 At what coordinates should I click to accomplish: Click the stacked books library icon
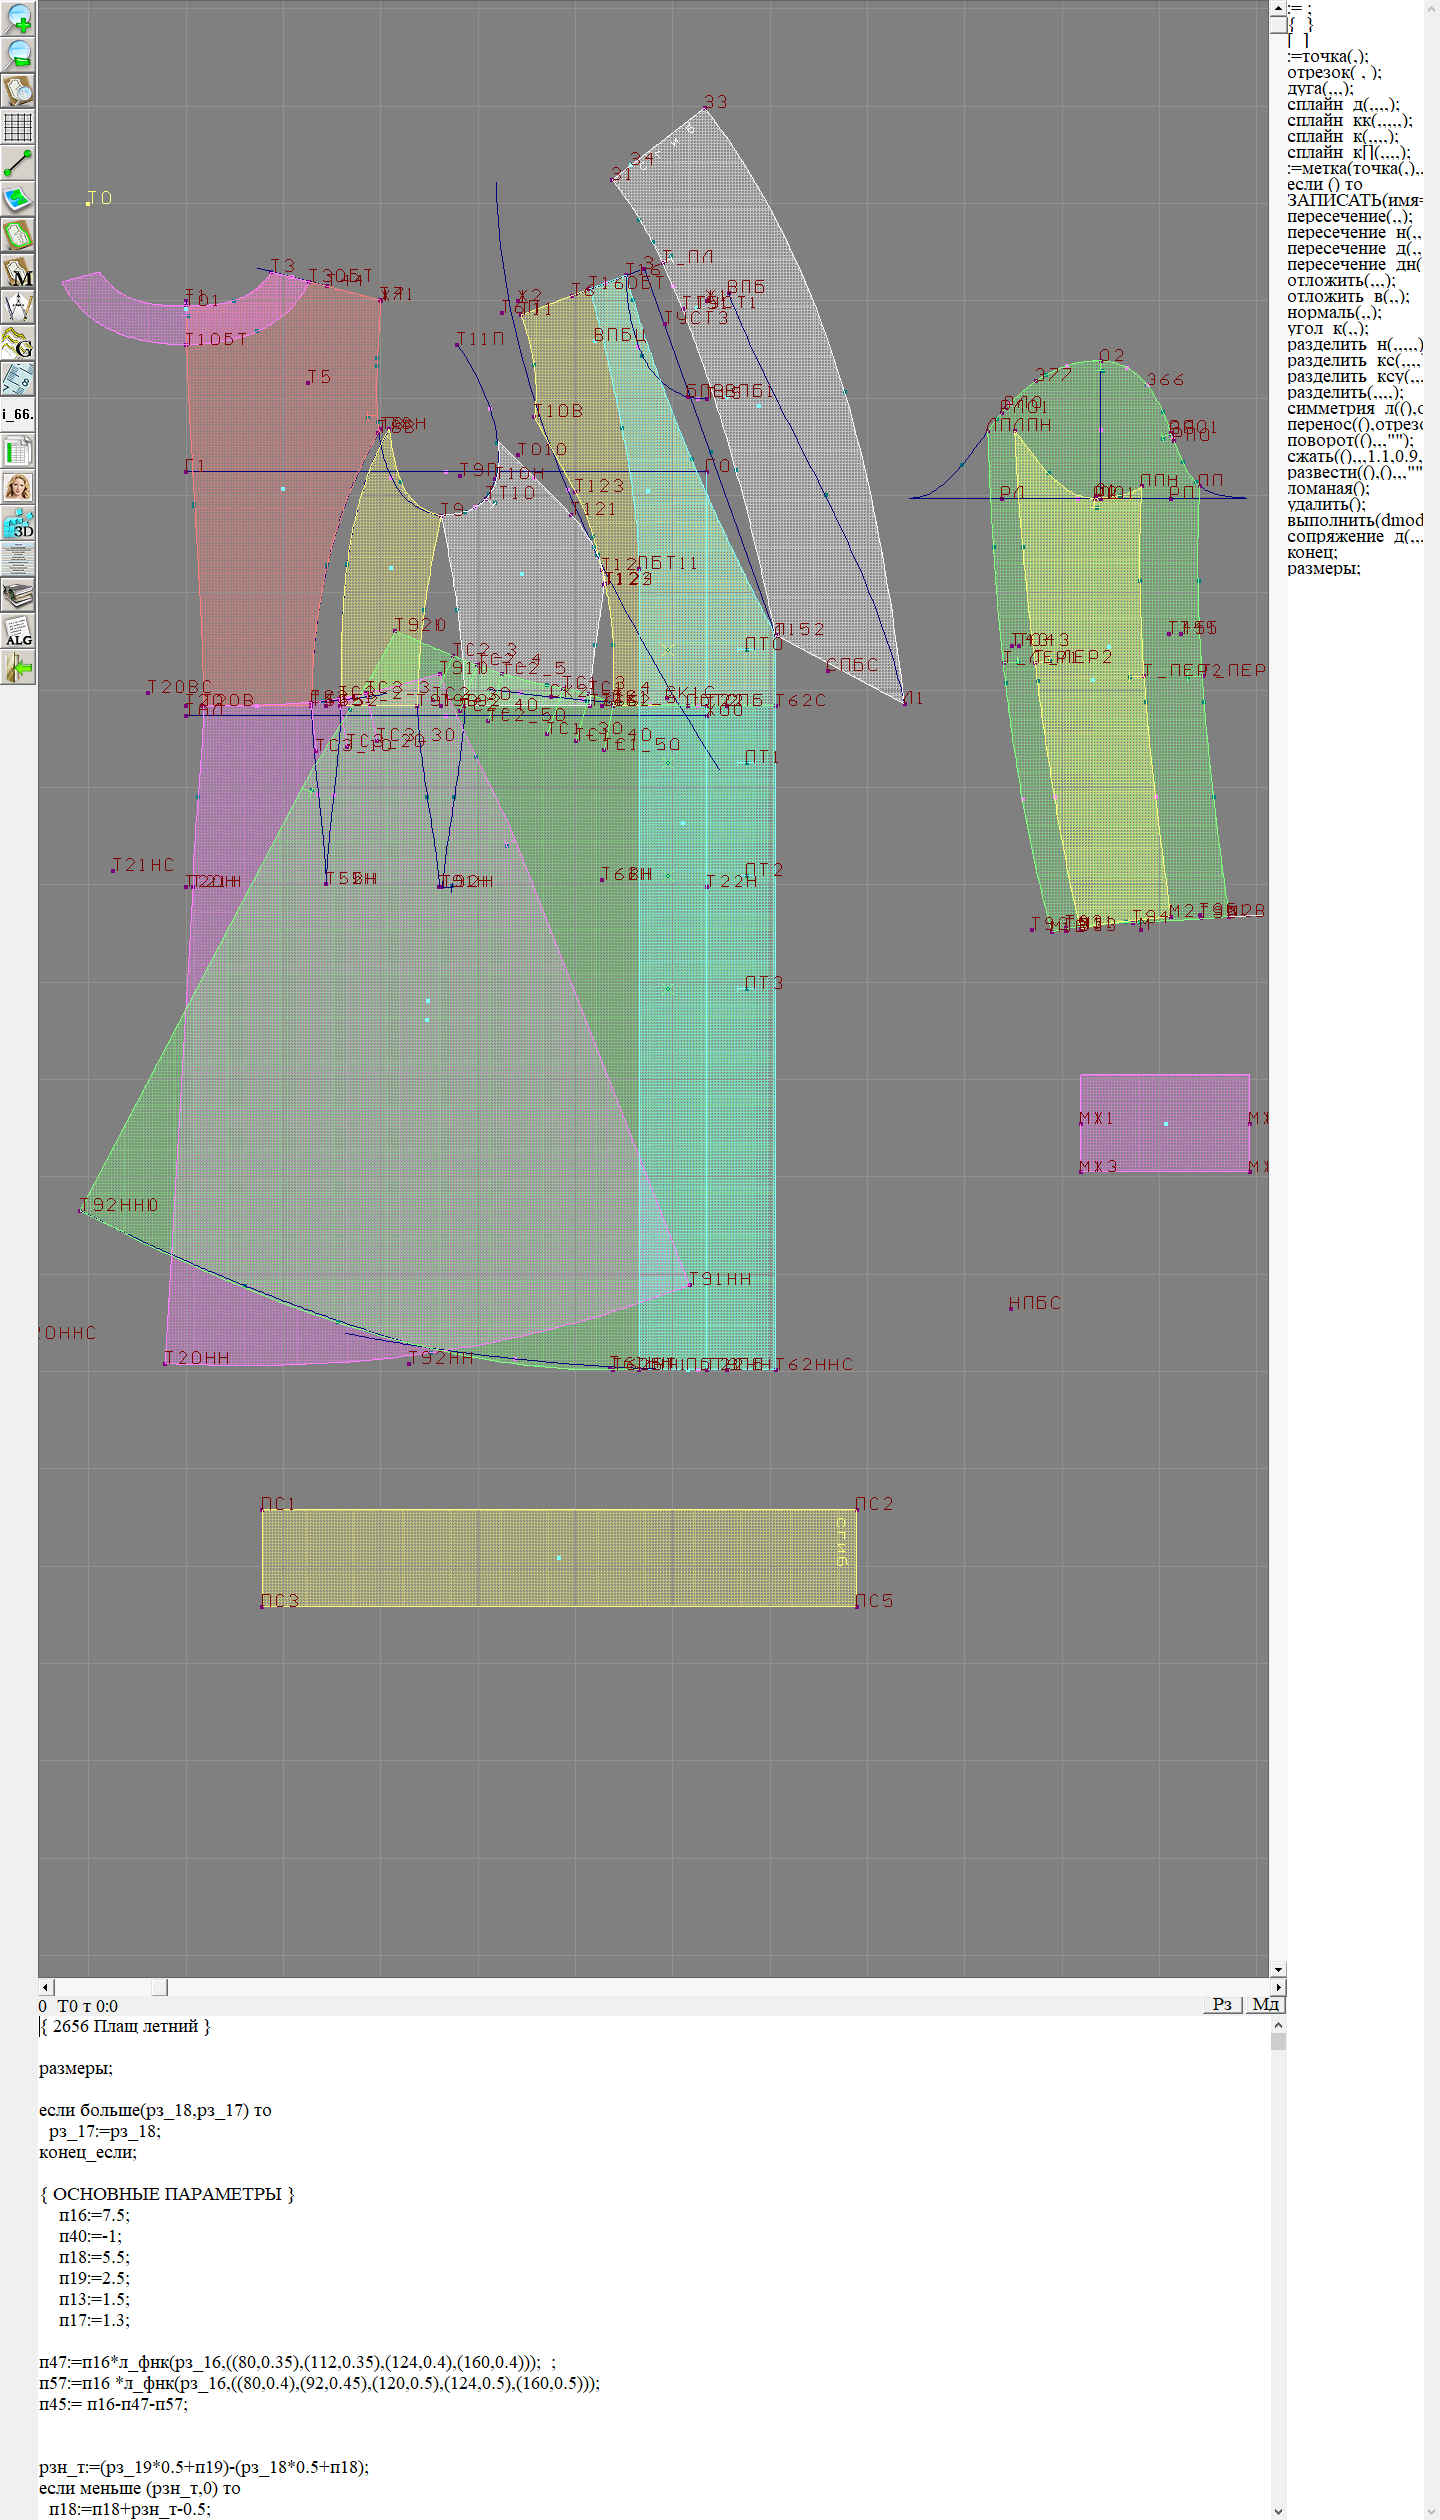pyautogui.click(x=18, y=596)
